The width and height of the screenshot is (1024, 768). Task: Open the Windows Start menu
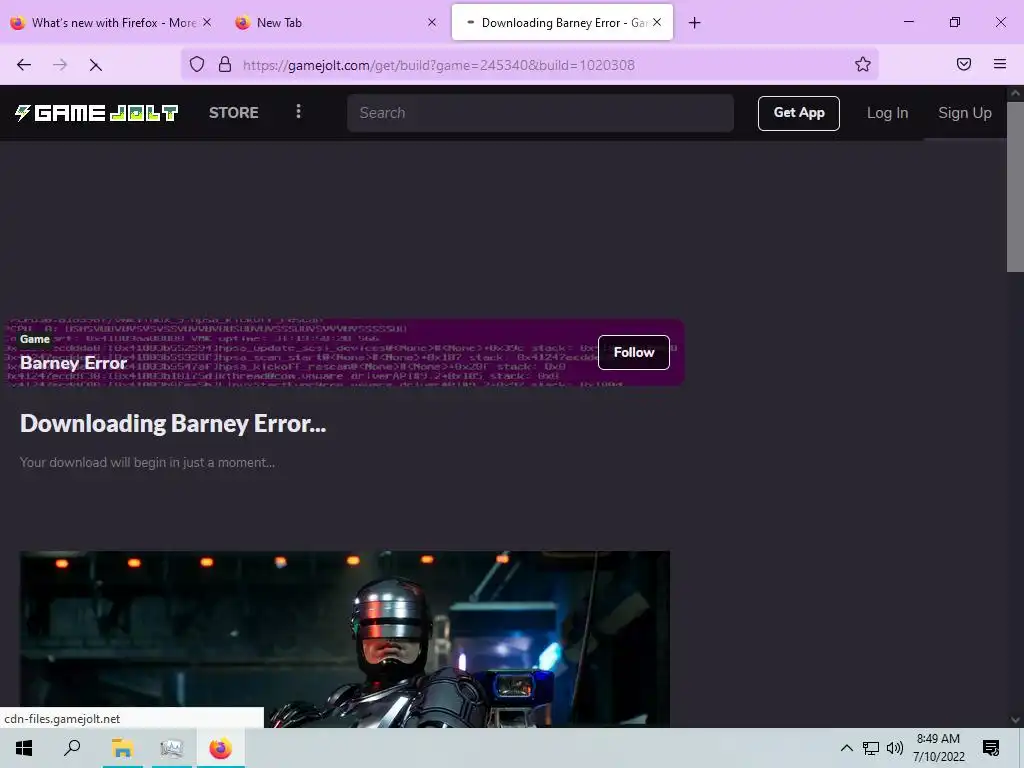point(24,748)
